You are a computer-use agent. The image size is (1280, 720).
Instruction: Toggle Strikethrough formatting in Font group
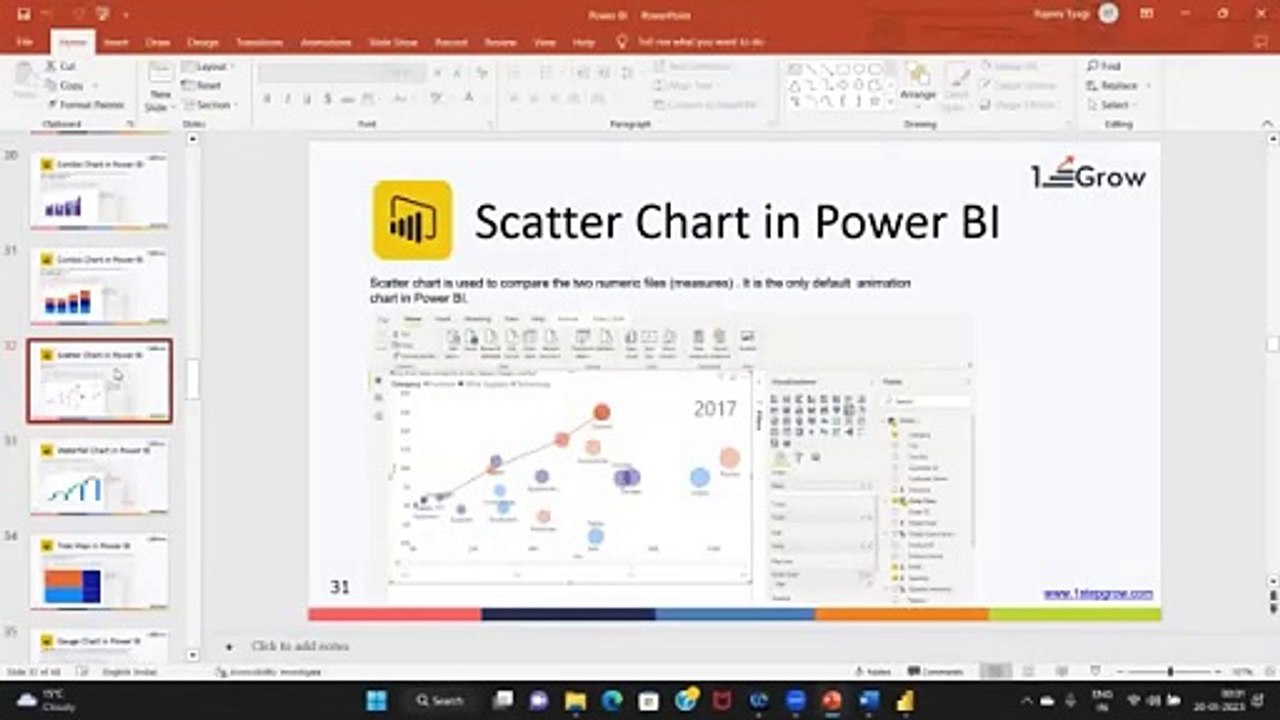click(348, 99)
